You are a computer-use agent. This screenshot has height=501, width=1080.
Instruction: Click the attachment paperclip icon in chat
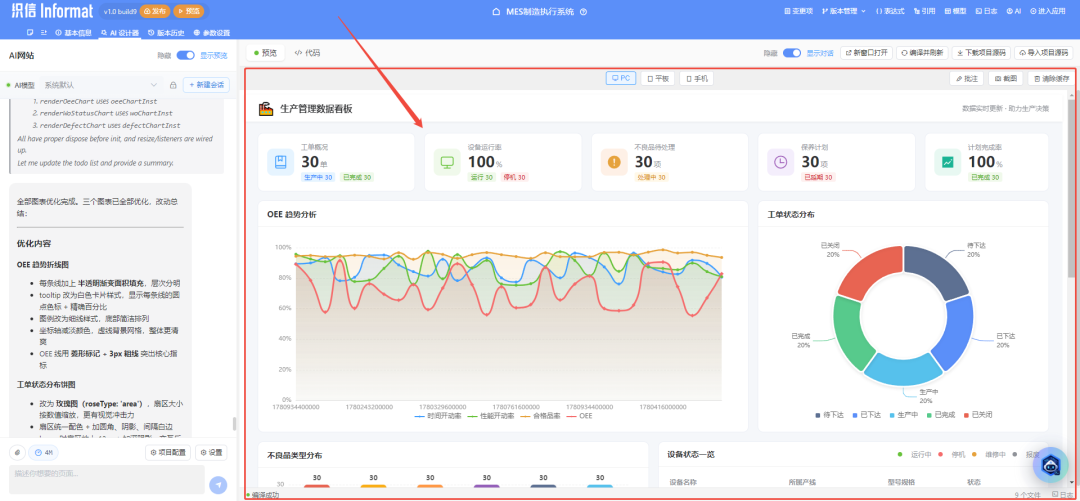click(x=17, y=453)
